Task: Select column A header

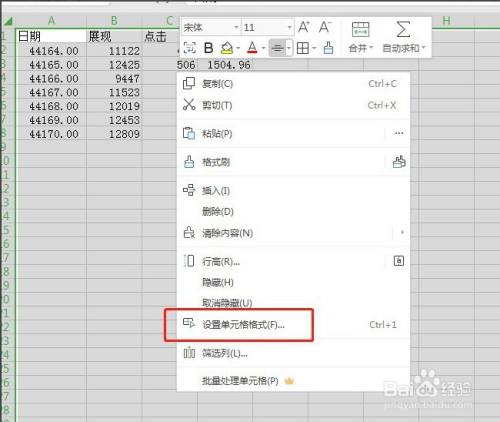Action: [51, 21]
